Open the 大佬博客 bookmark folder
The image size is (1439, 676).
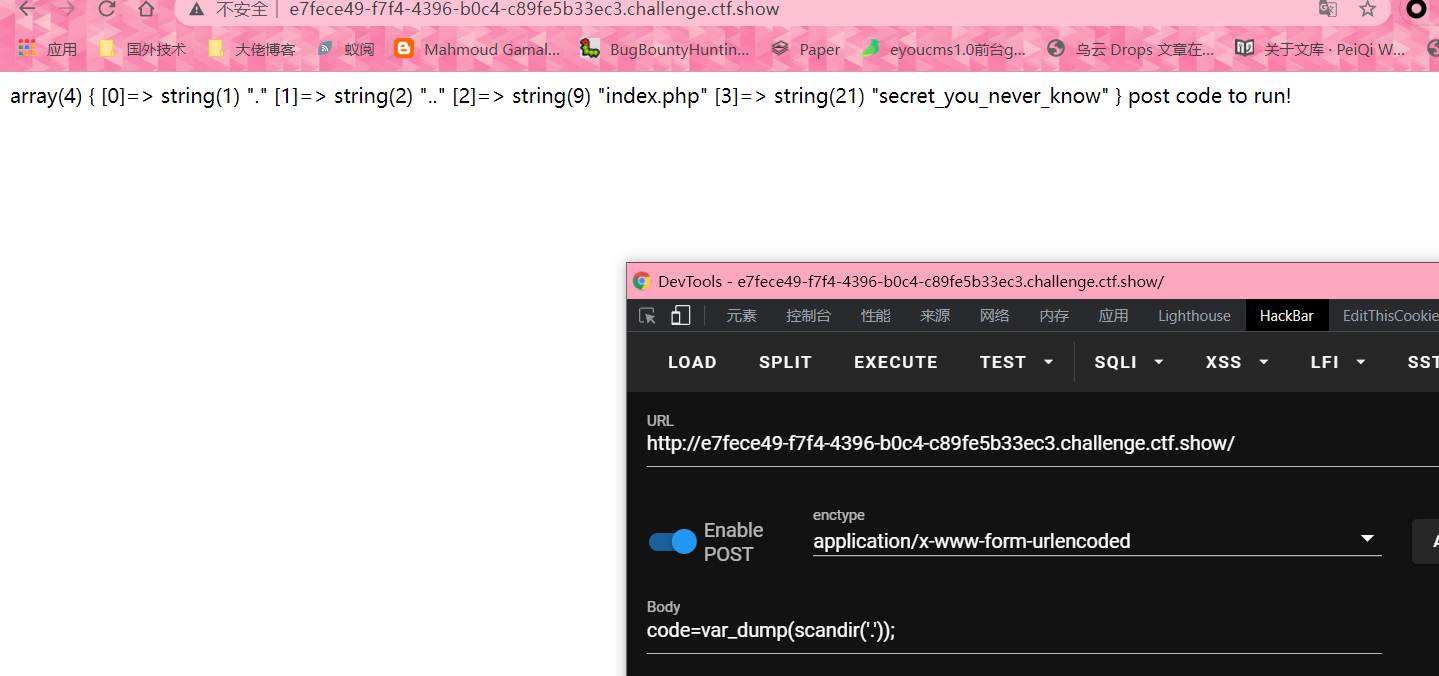coord(251,49)
